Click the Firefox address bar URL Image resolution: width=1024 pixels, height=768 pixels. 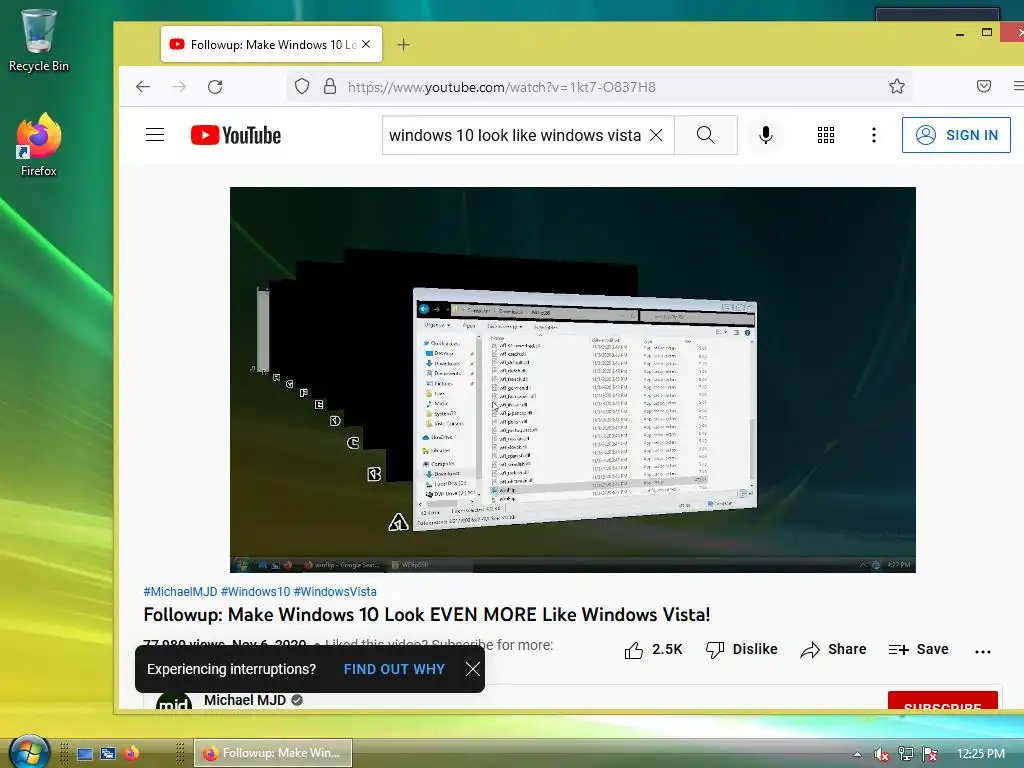[x=502, y=87]
